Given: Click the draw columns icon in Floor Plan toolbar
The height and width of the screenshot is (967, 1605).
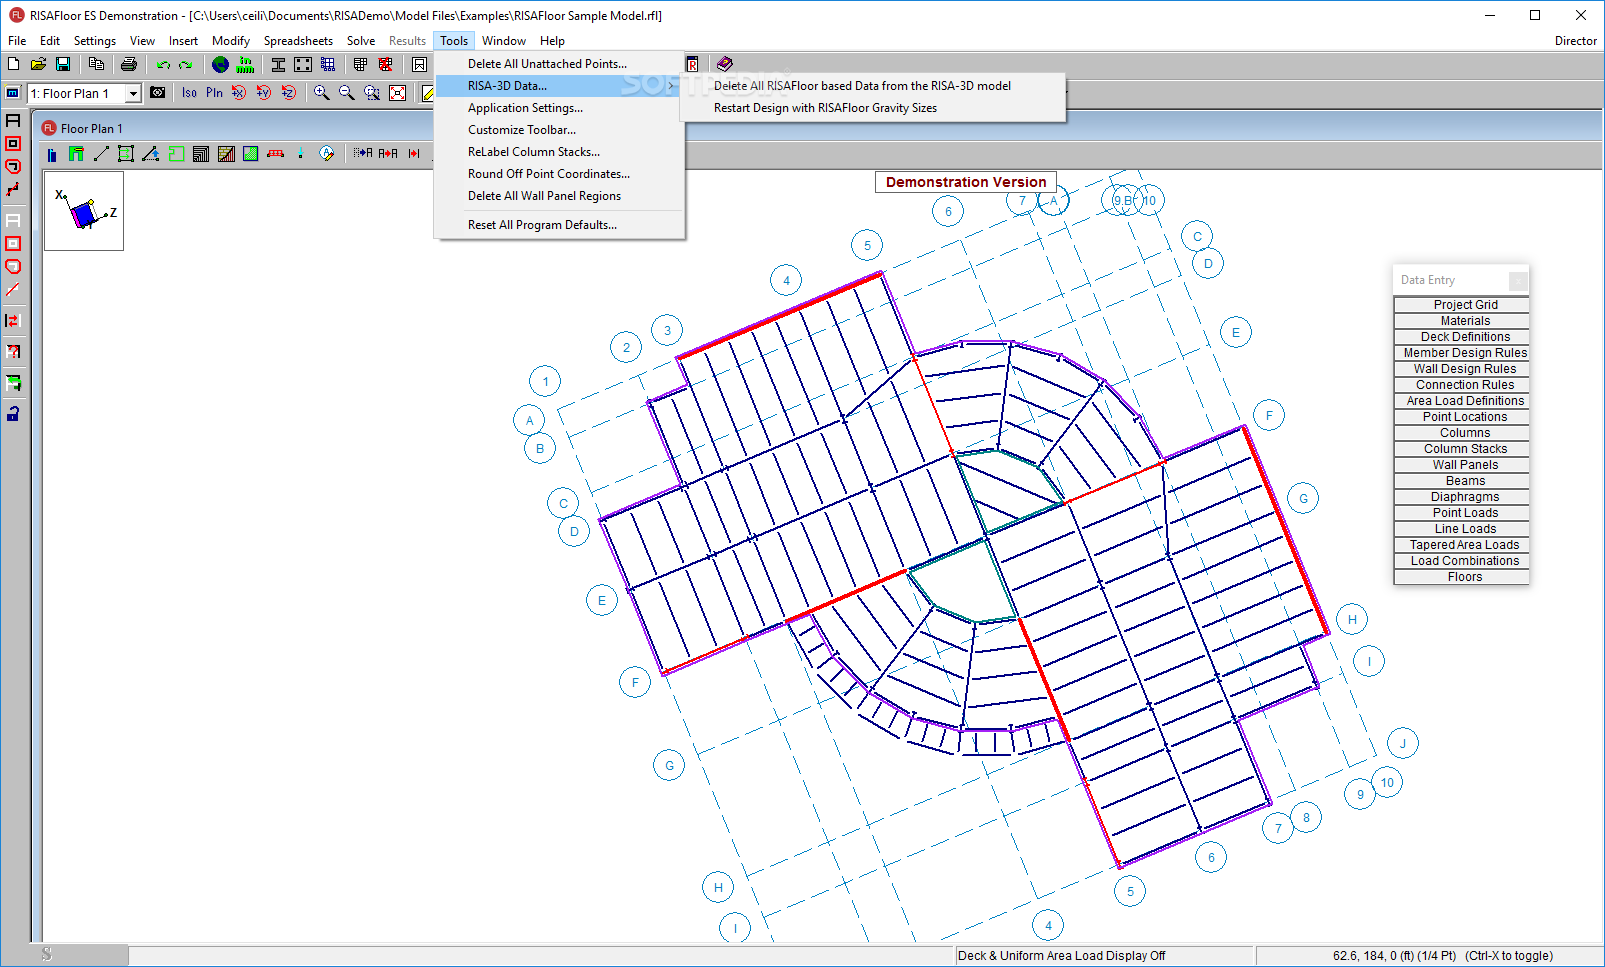Looking at the screenshot, I should pyautogui.click(x=52, y=154).
